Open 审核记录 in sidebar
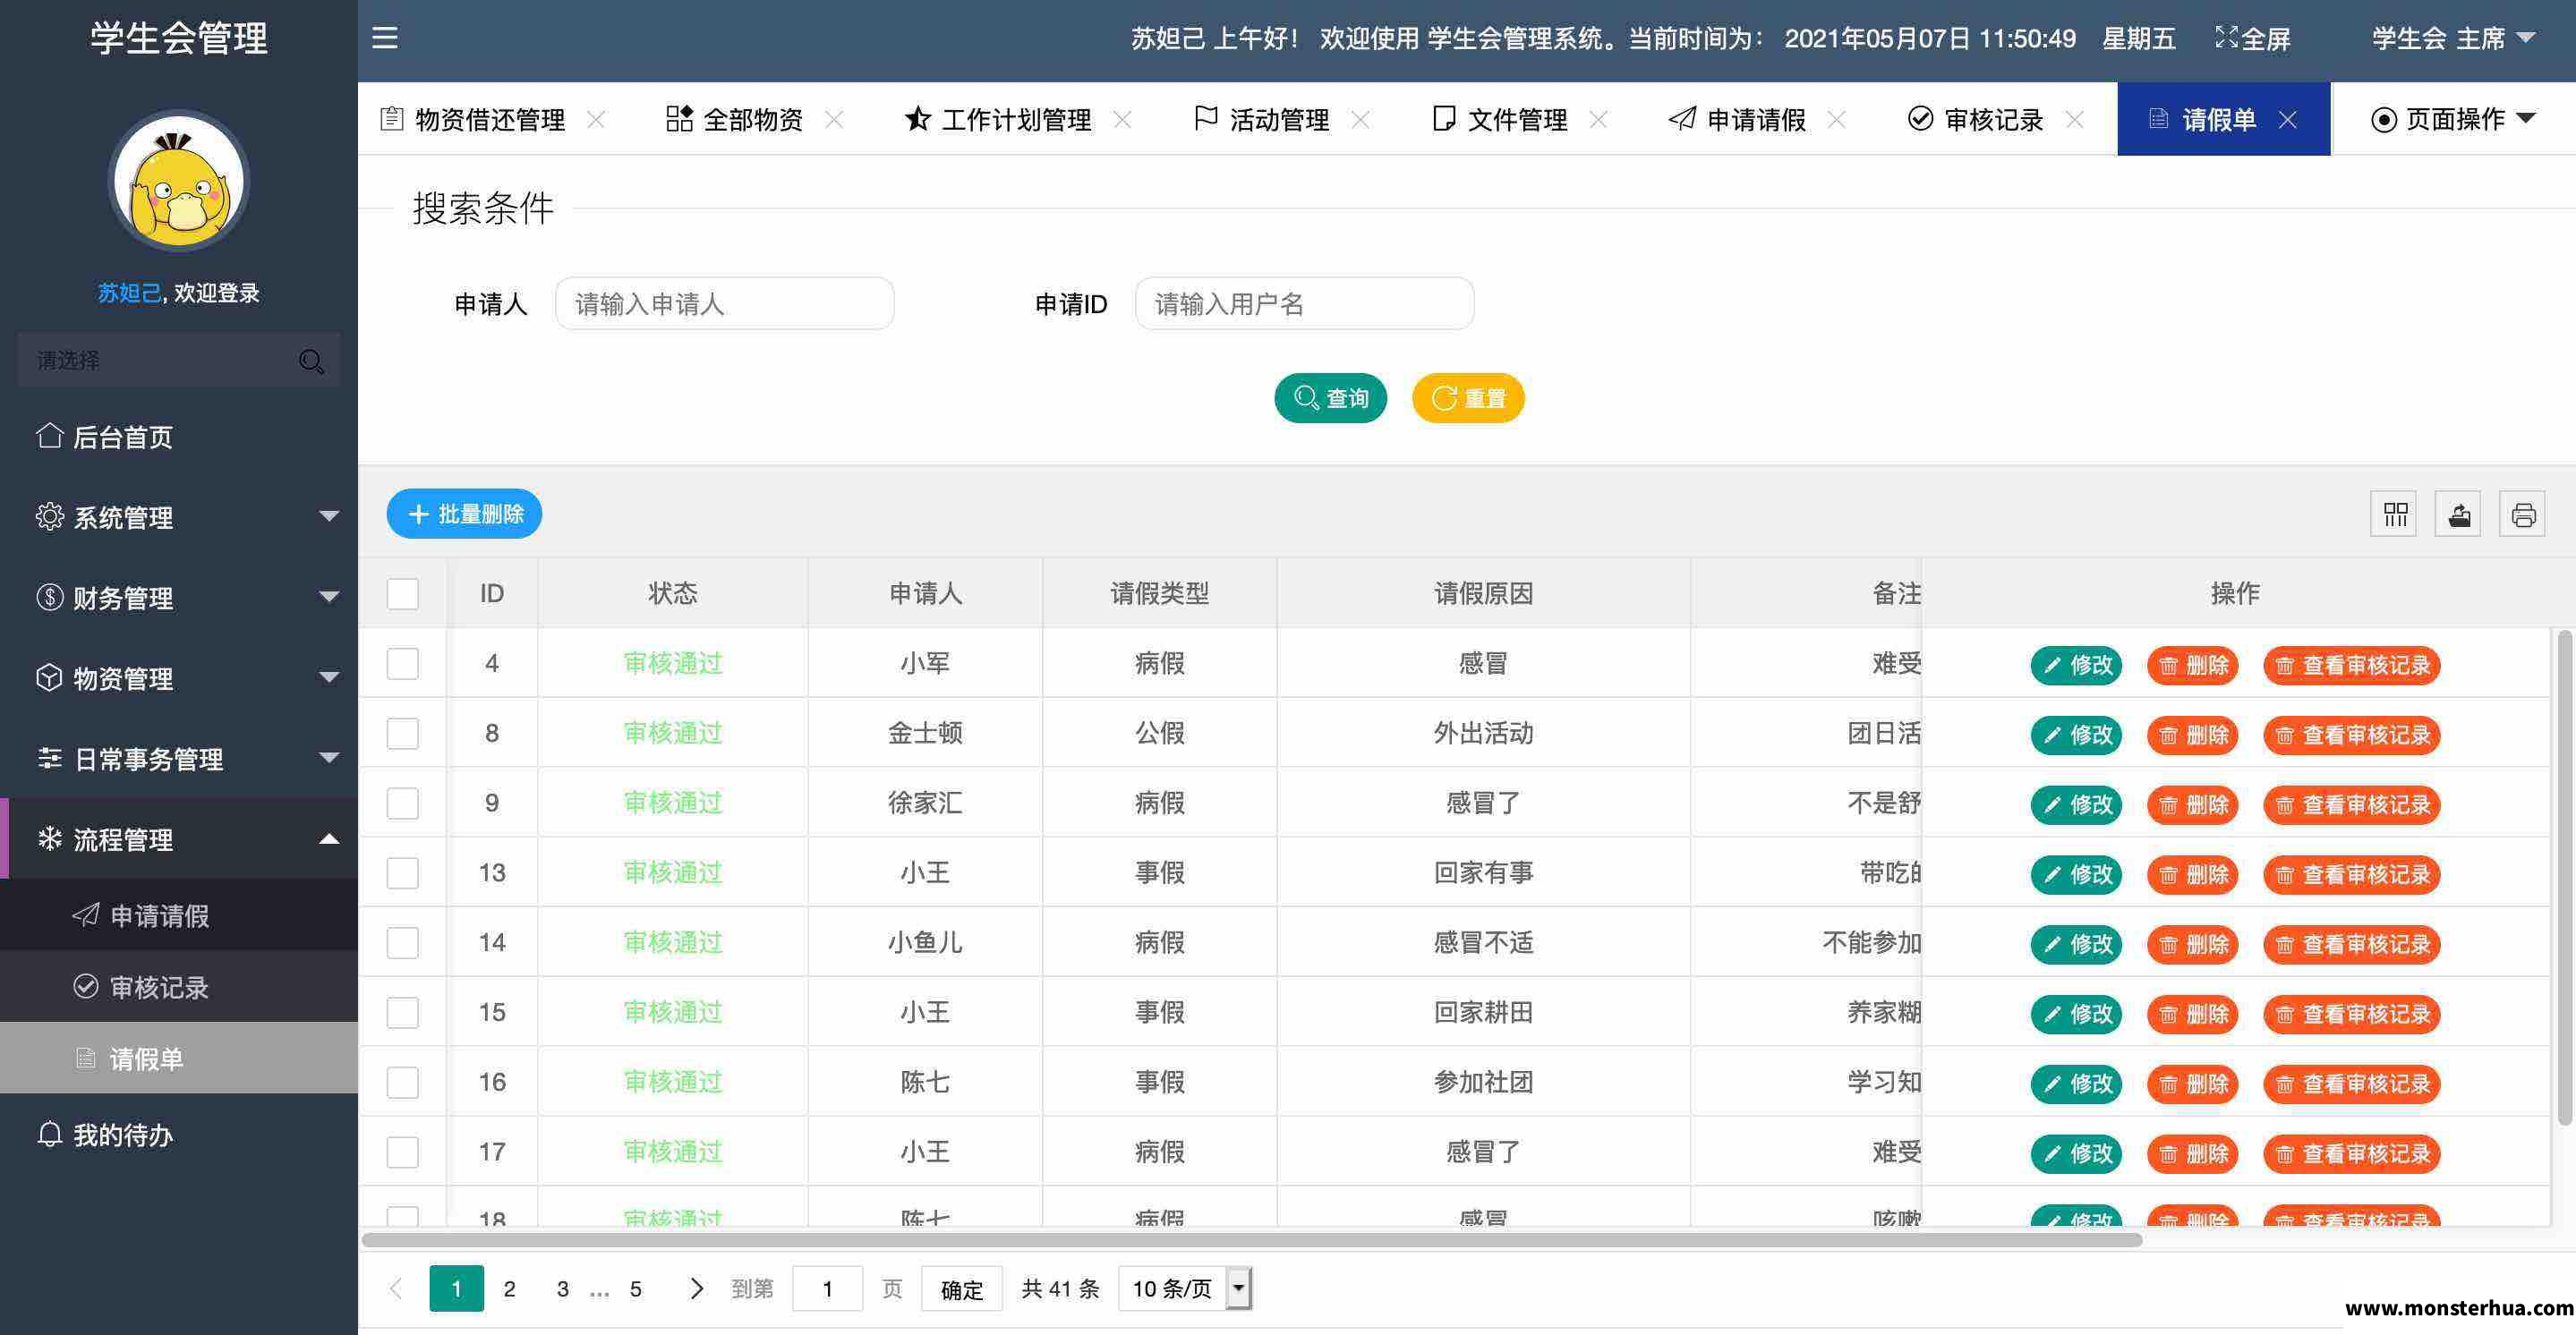This screenshot has width=2576, height=1335. pos(179,987)
